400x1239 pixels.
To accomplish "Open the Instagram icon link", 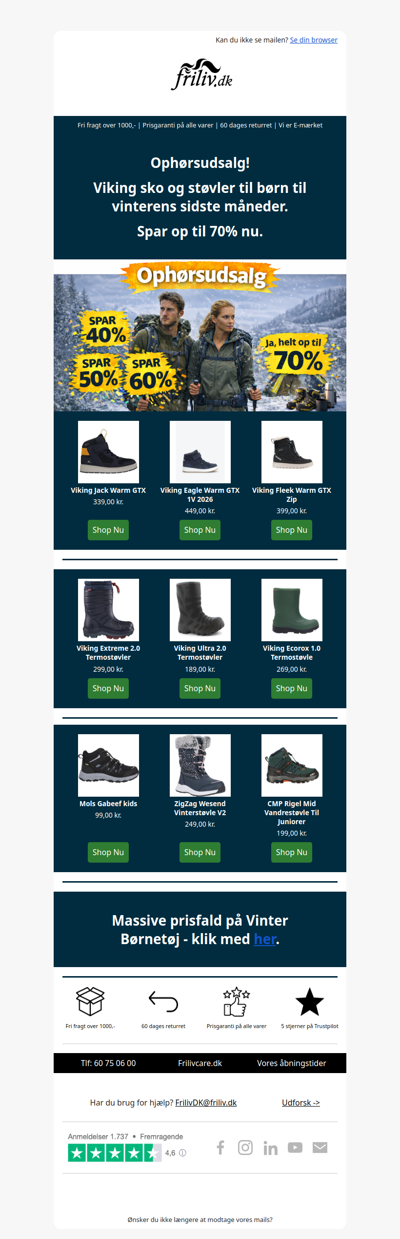I will point(245,1147).
